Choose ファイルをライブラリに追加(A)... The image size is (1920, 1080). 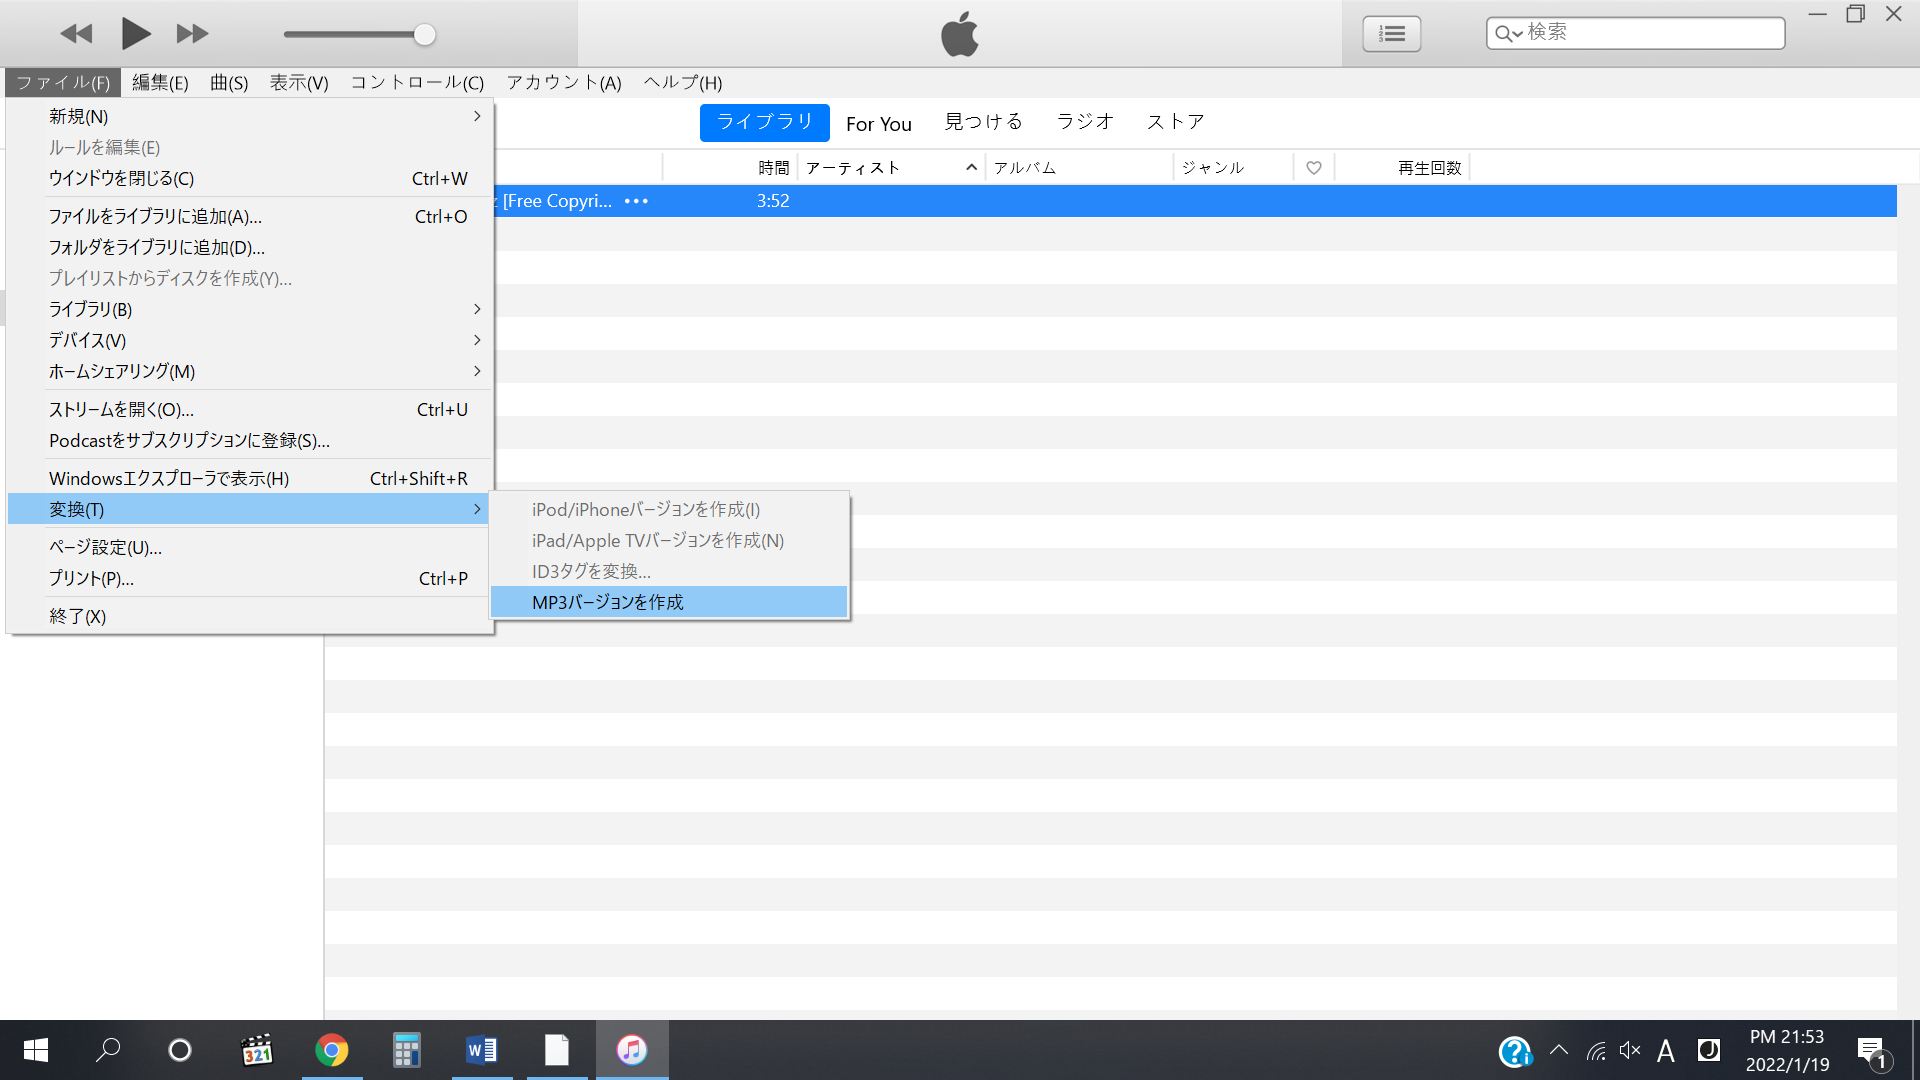point(250,217)
